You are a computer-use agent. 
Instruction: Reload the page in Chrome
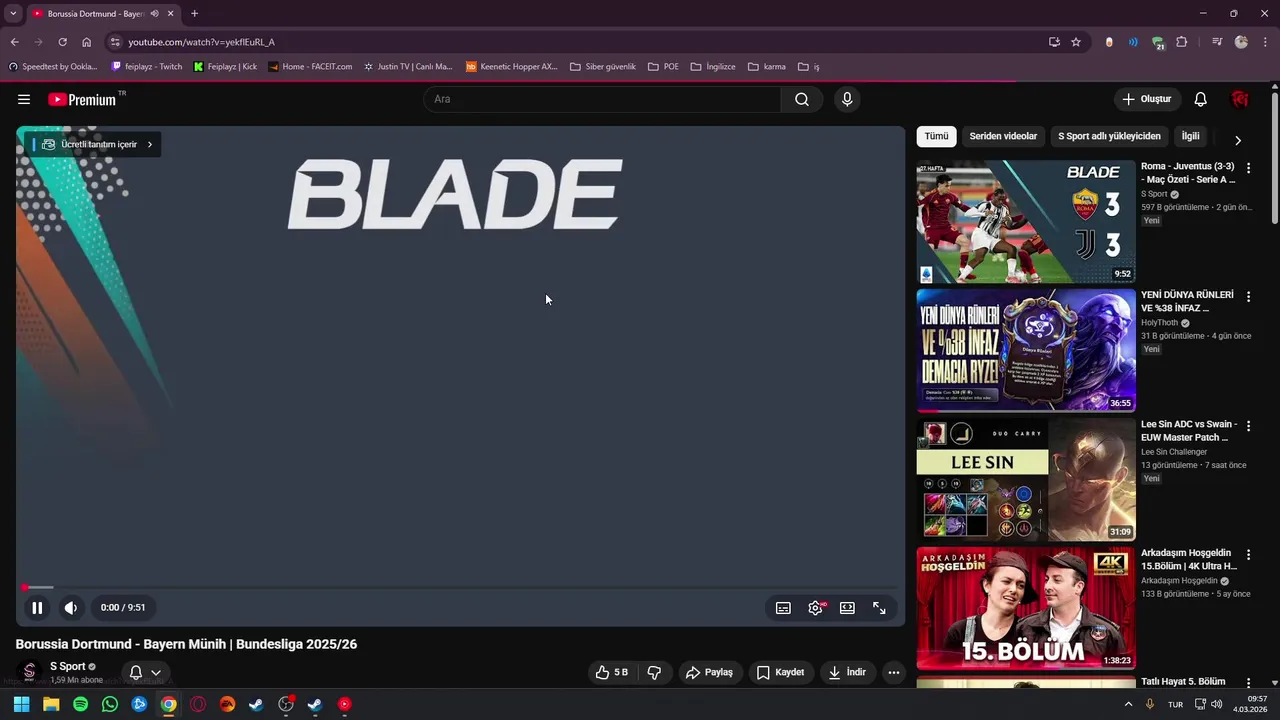click(62, 42)
